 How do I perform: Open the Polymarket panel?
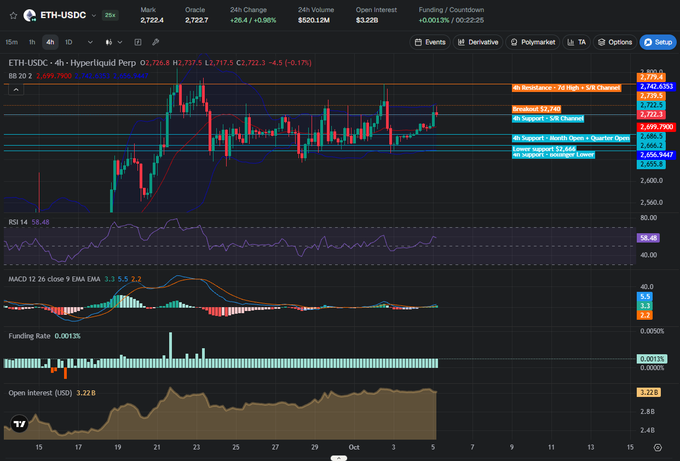coord(533,42)
